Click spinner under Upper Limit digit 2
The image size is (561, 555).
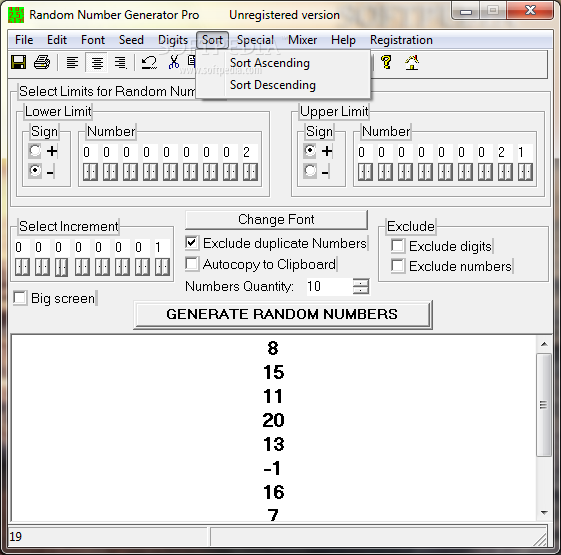(505, 172)
